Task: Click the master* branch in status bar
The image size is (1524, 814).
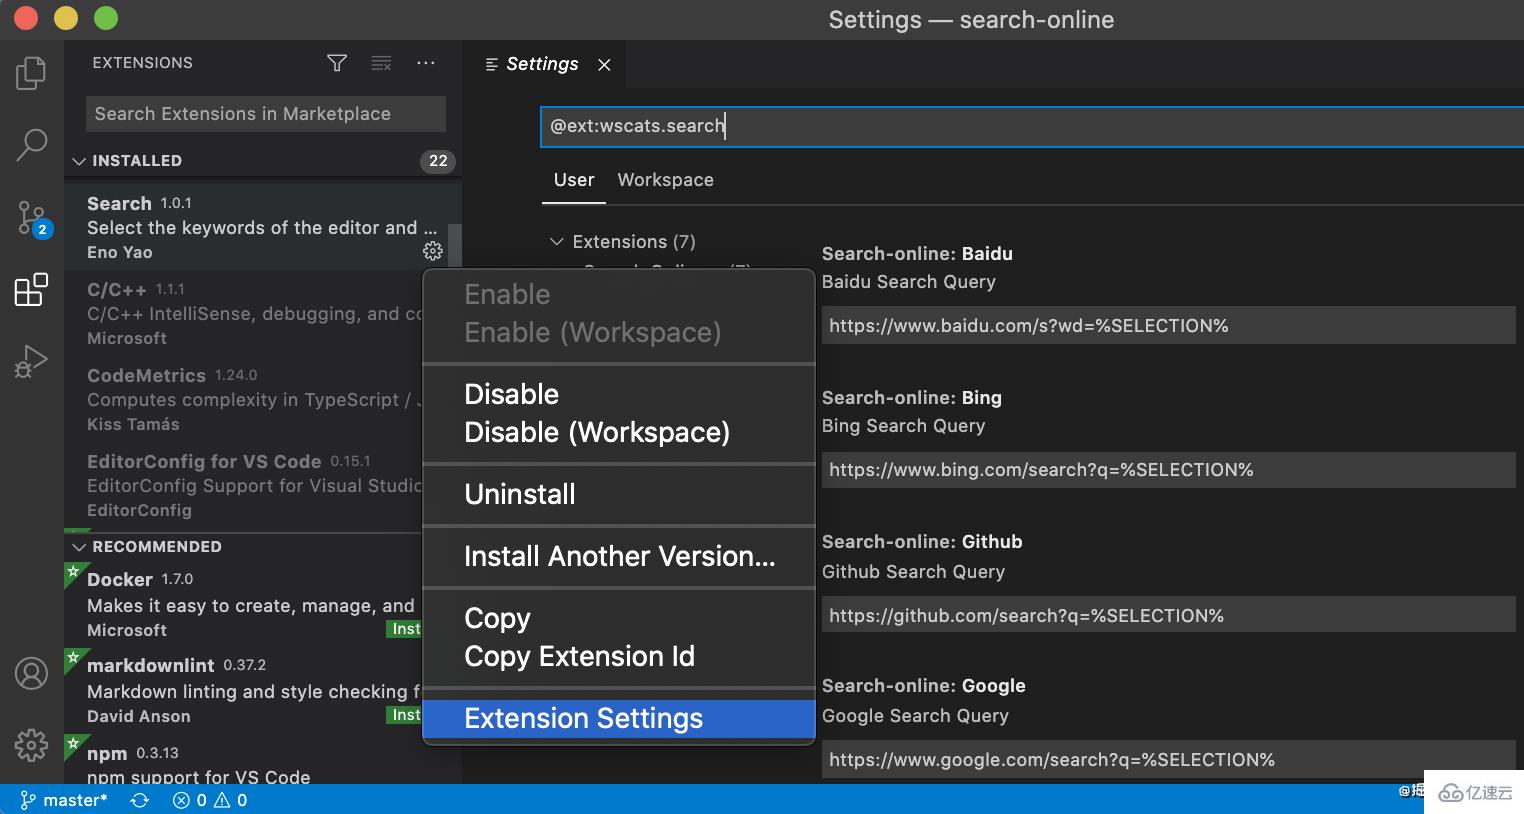Action: point(64,800)
